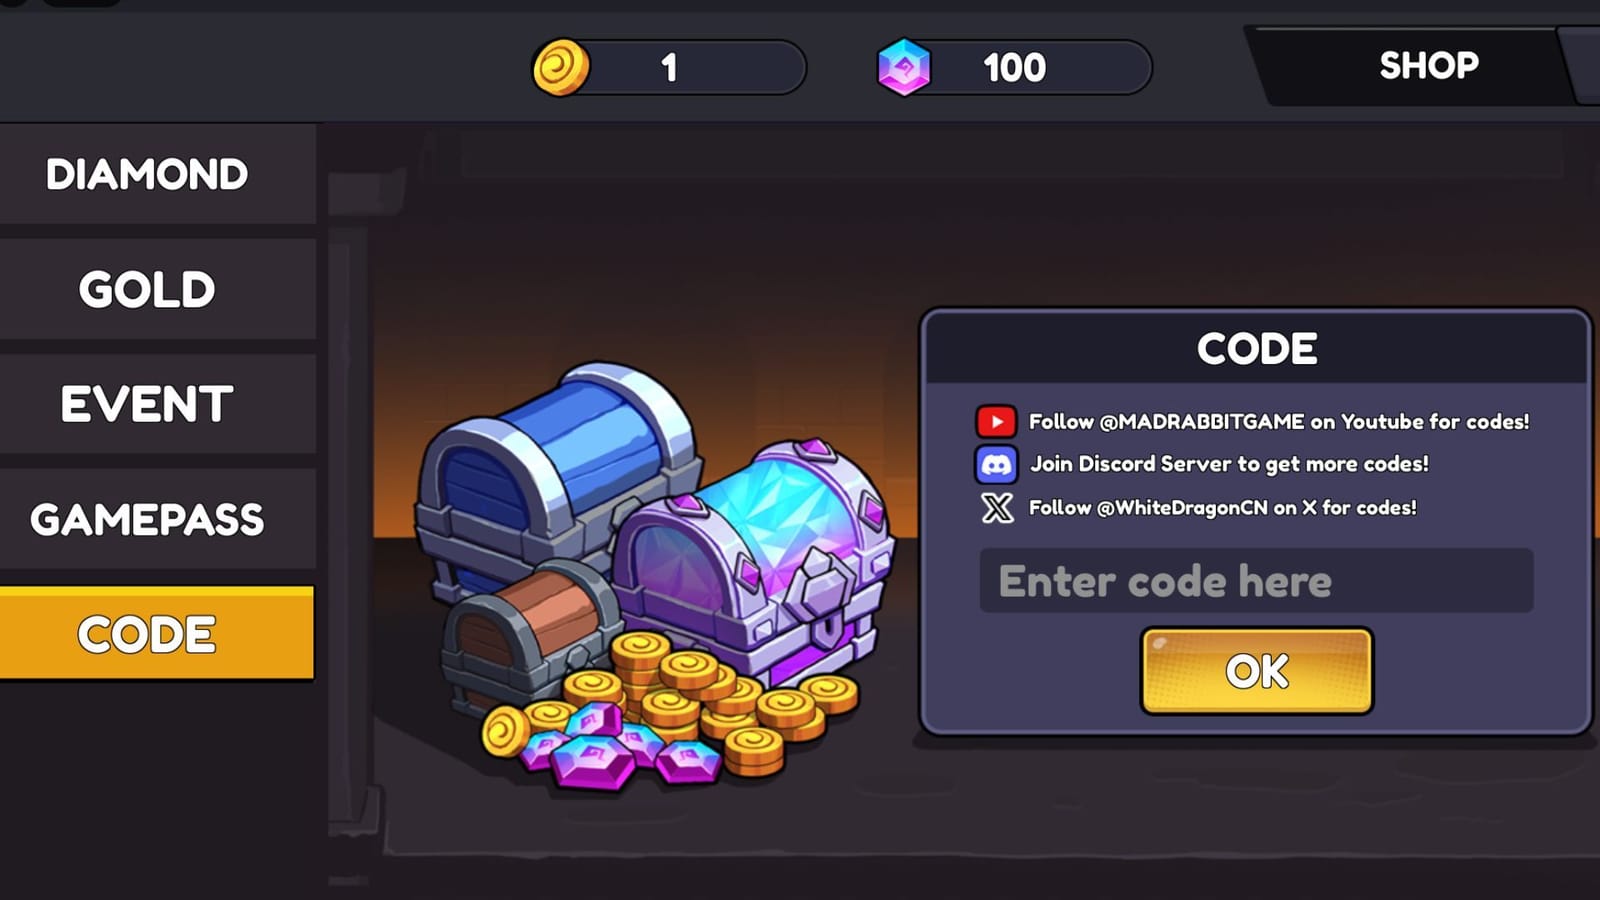Click the purple gems pile
The image size is (1600, 900).
[620, 750]
